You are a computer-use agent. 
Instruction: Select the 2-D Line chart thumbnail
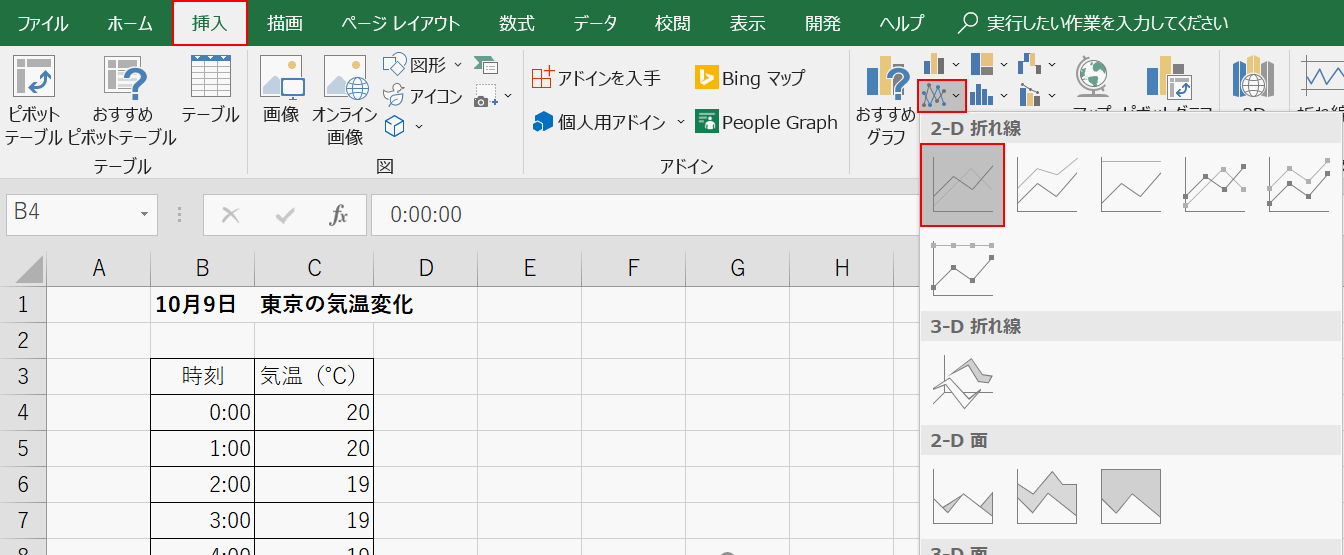coord(962,185)
